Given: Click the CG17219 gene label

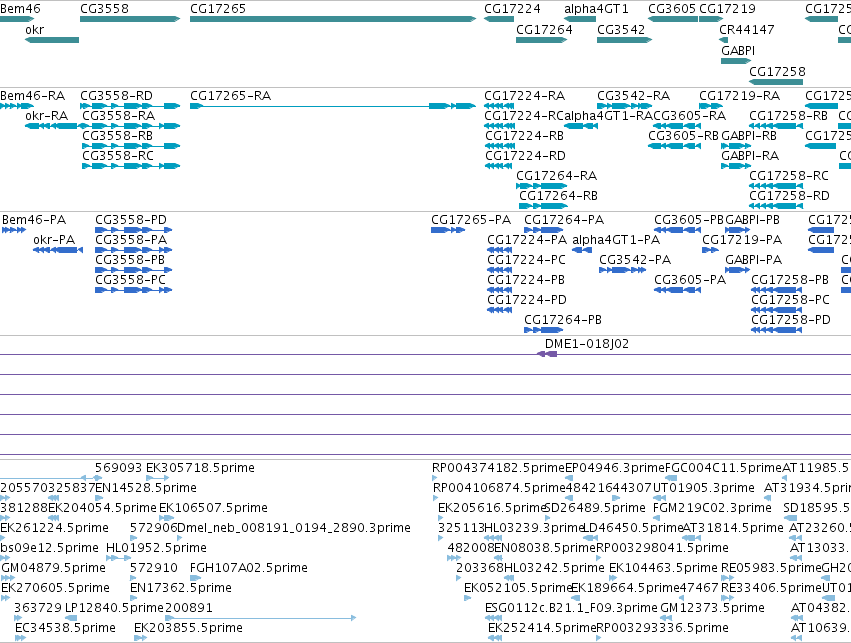Looking at the screenshot, I should tap(727, 9).
